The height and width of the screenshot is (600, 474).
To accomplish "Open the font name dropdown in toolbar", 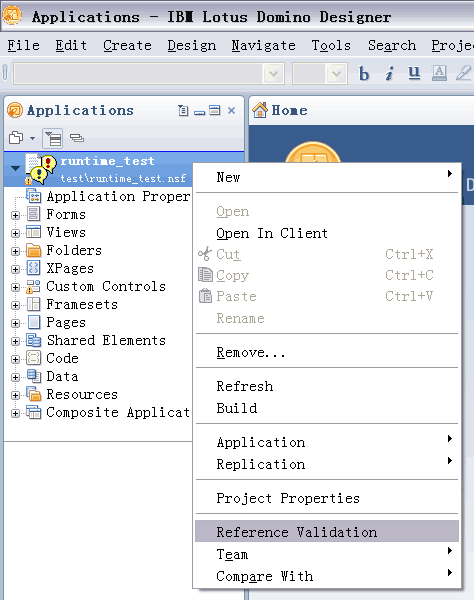I will pyautogui.click(x=273, y=73).
